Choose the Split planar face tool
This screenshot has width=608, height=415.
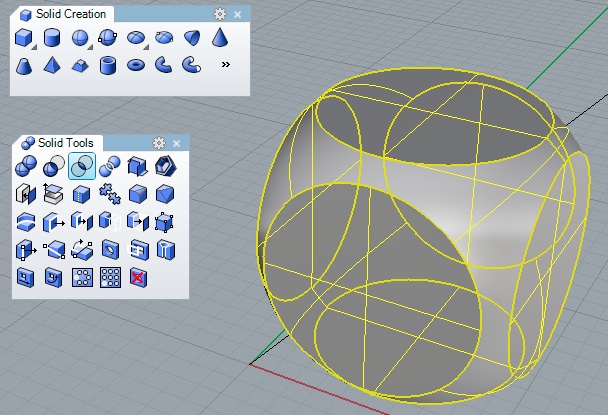tap(54, 250)
